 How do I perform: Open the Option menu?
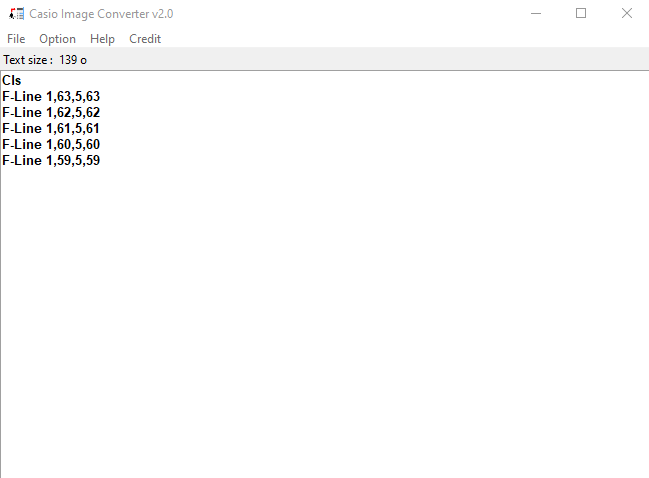pos(58,39)
